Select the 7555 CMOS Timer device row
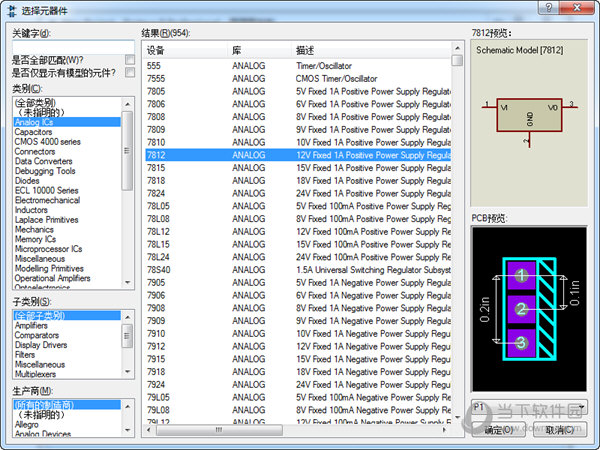The height and width of the screenshot is (450, 600). (298, 78)
